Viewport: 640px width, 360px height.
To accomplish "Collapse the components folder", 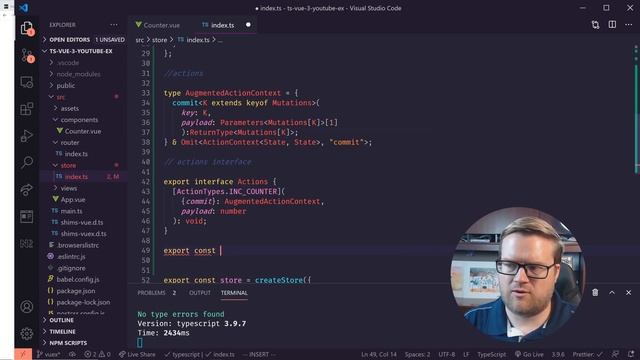I will [83, 120].
